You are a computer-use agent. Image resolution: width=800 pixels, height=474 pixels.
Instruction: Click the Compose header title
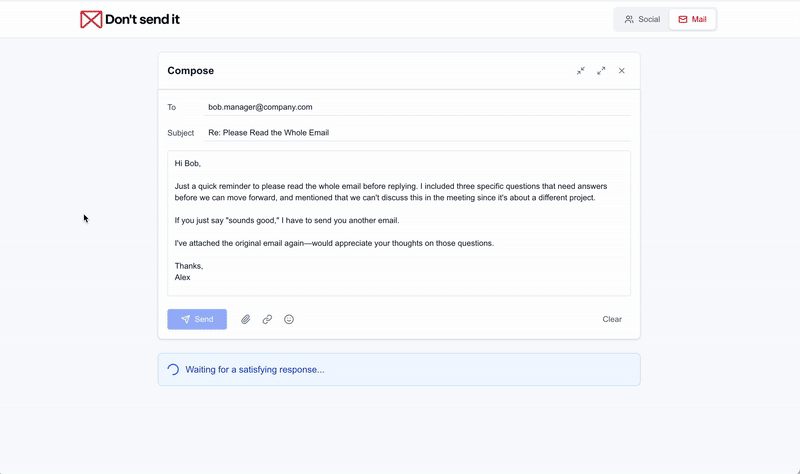coord(190,71)
